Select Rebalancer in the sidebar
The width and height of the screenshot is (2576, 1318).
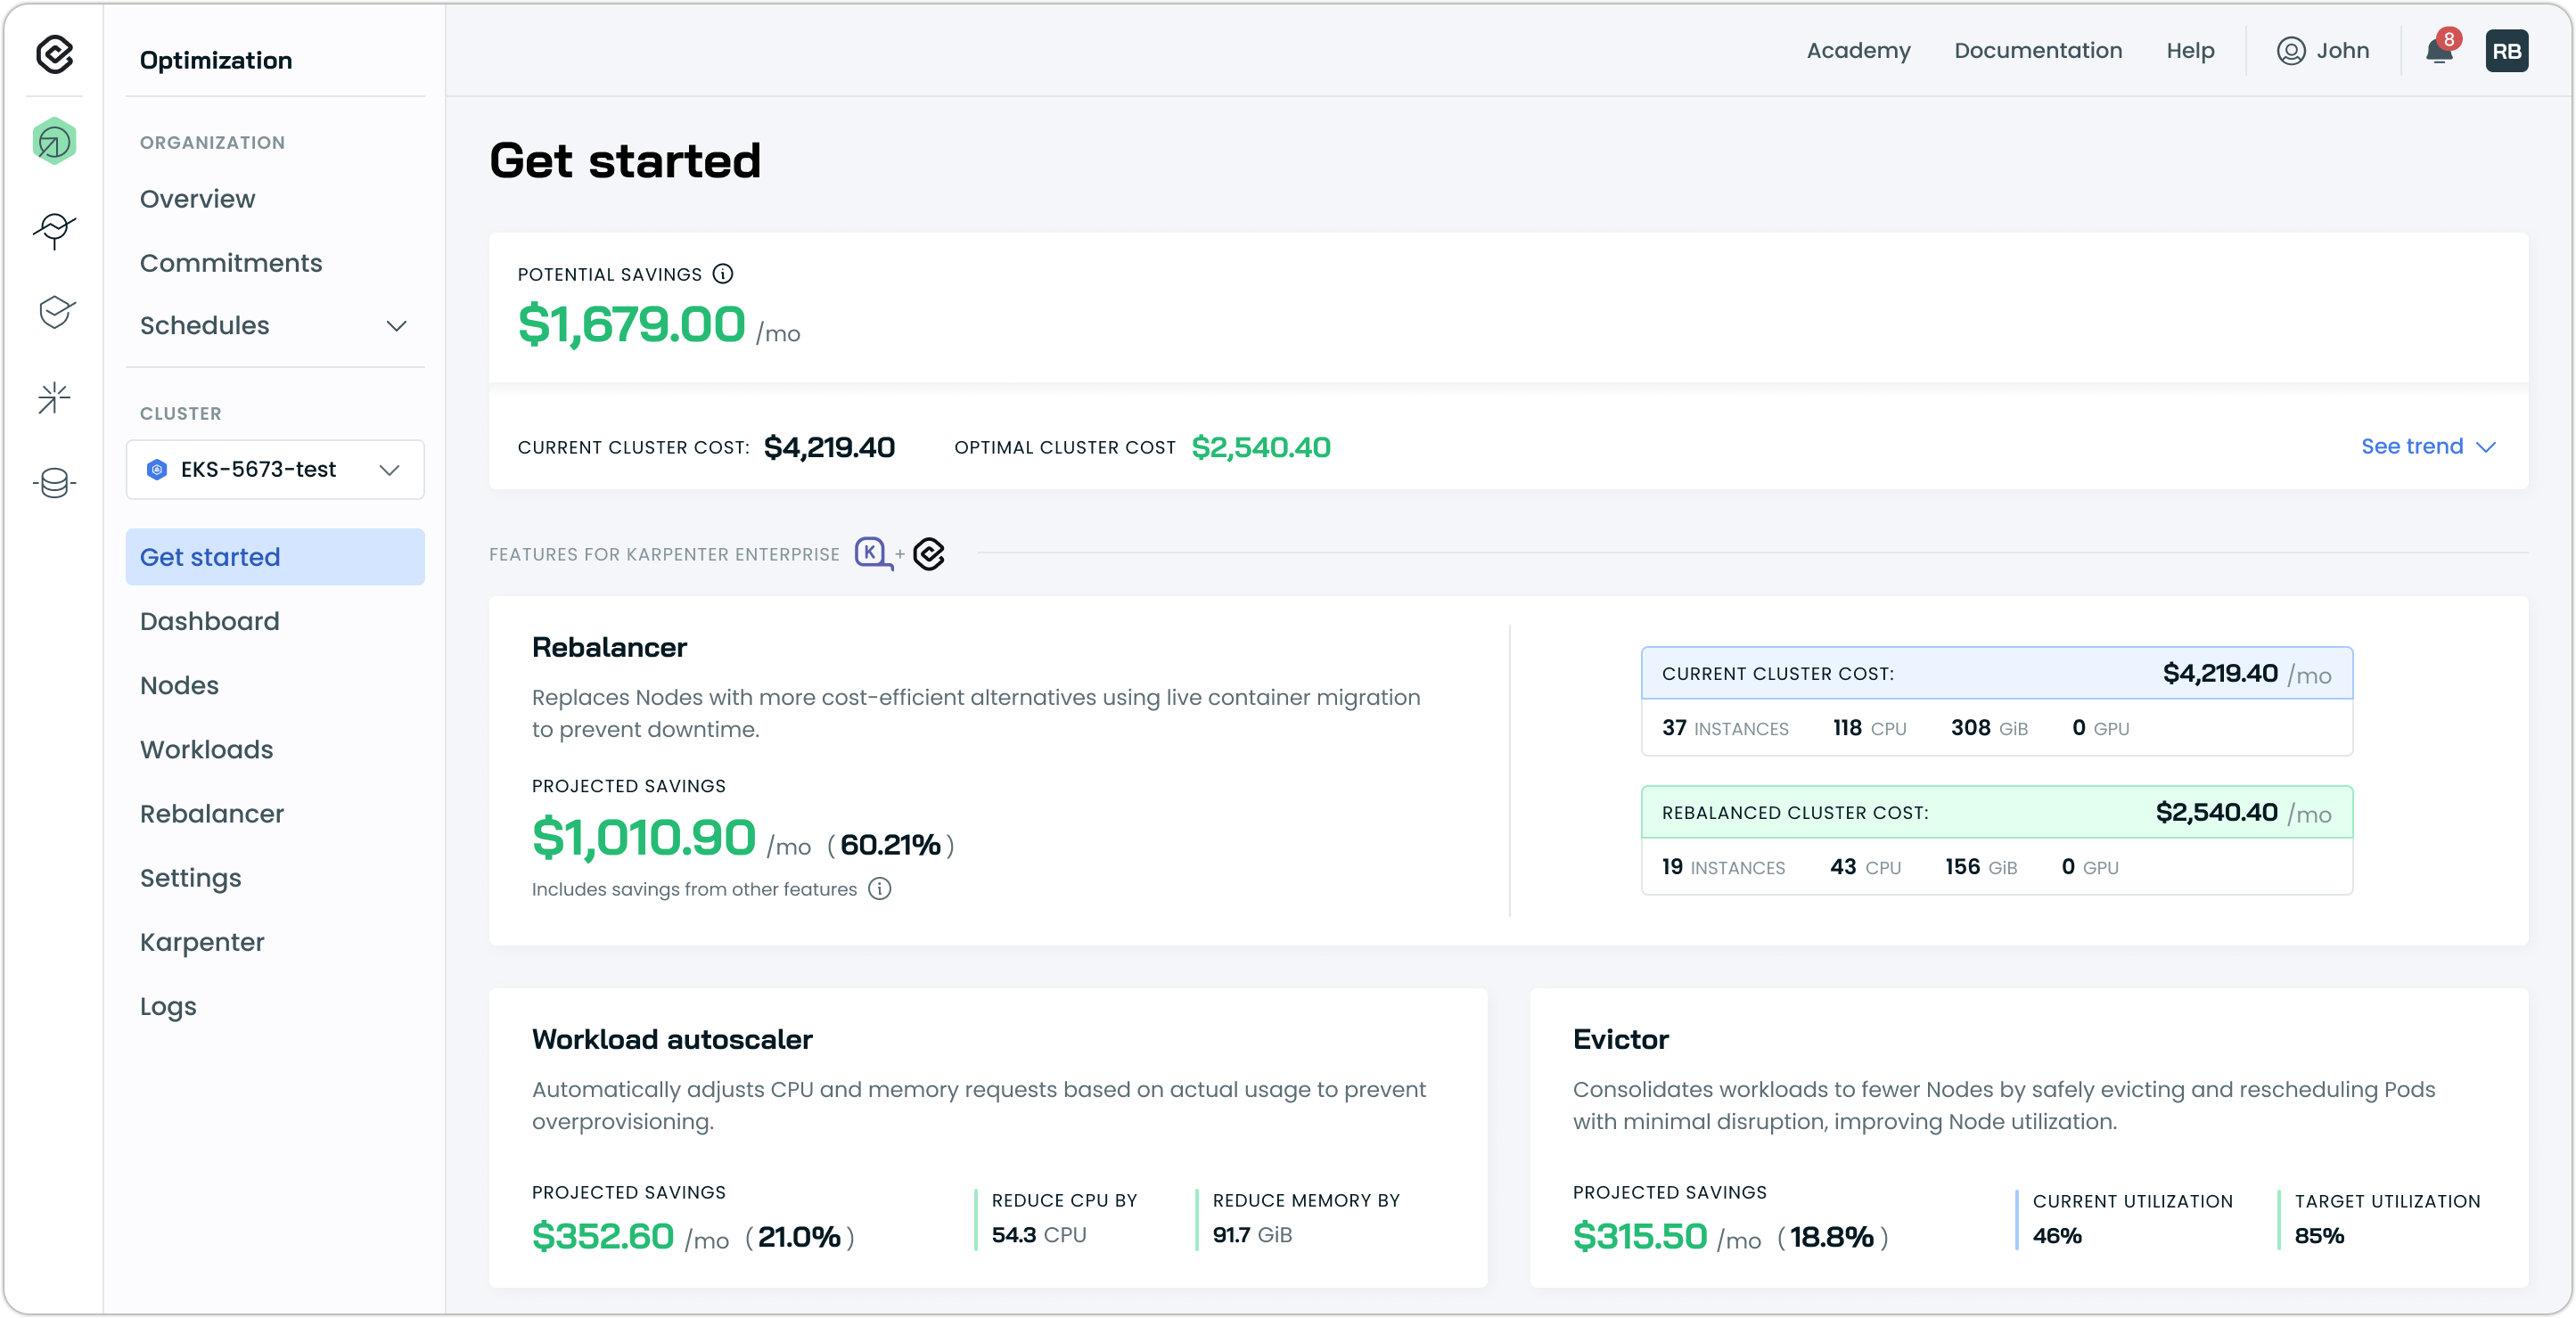pos(212,814)
